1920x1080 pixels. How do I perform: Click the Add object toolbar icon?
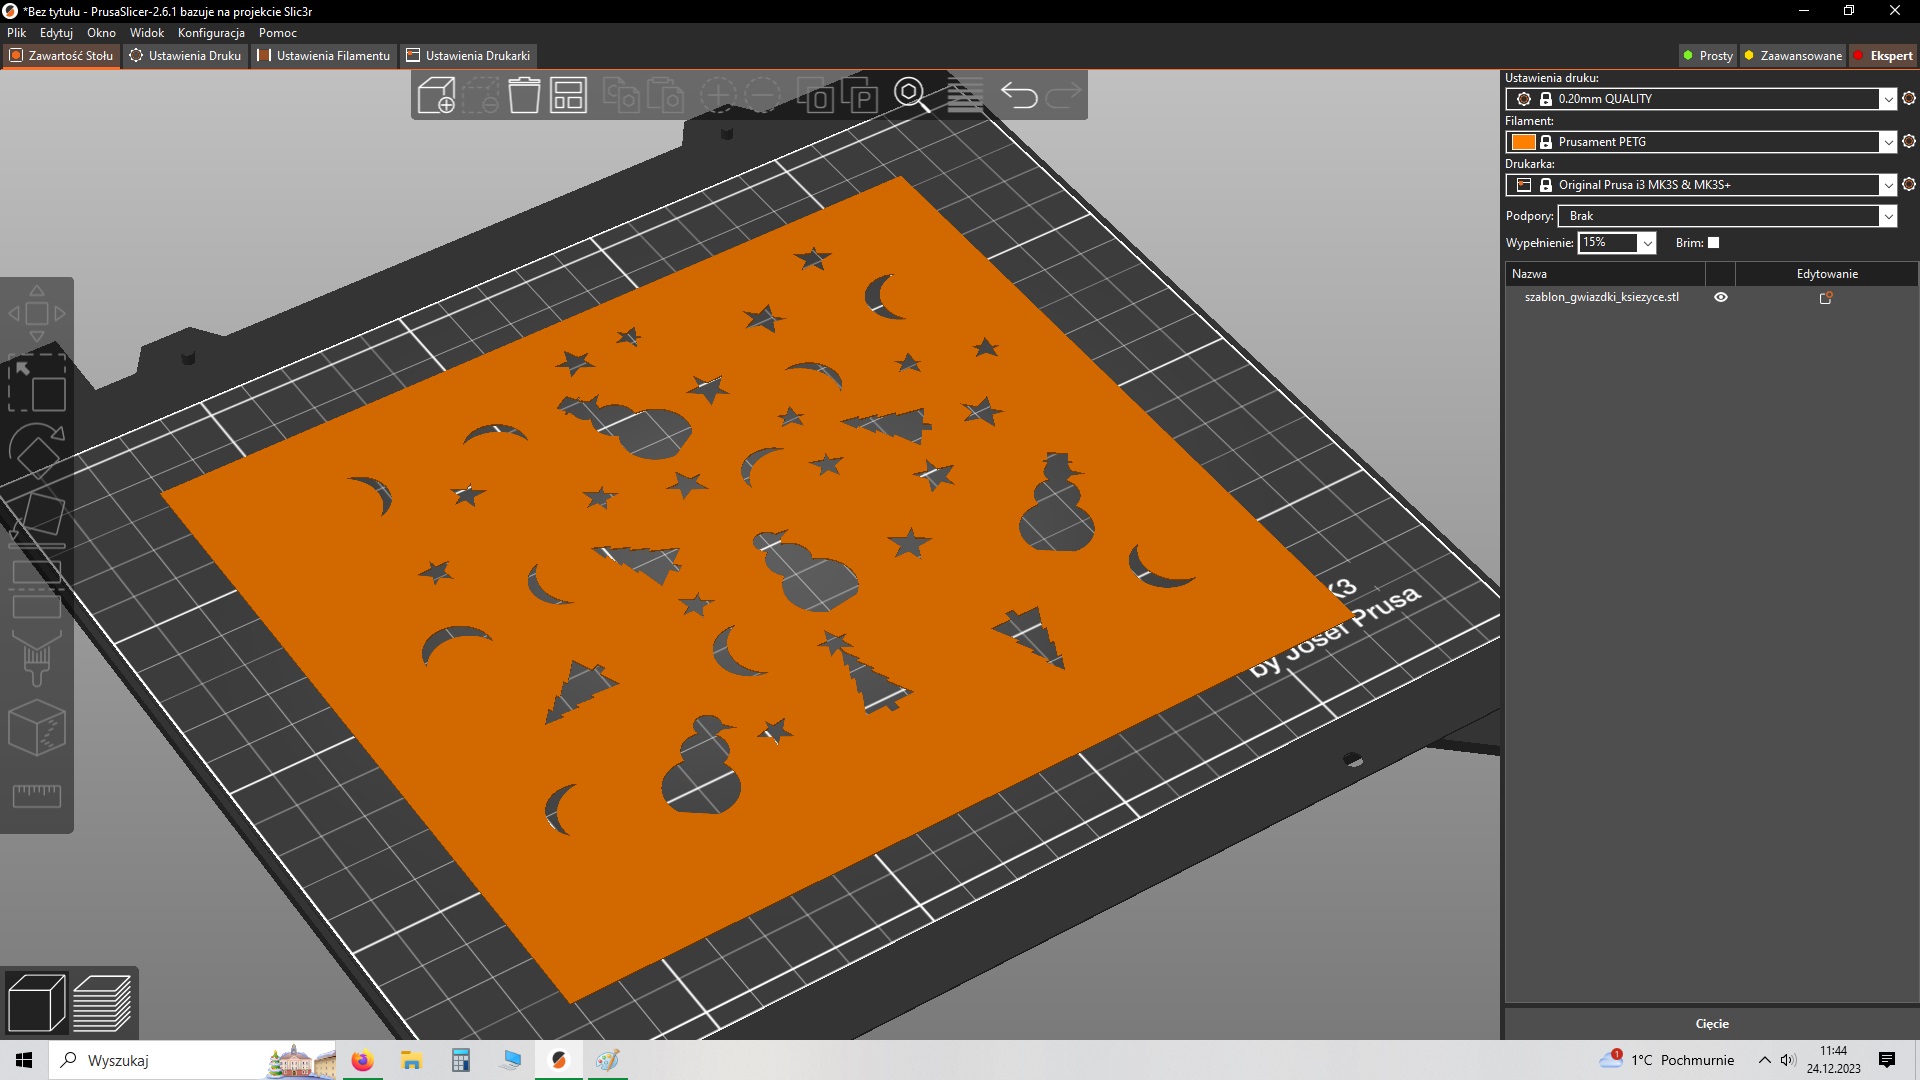437,96
